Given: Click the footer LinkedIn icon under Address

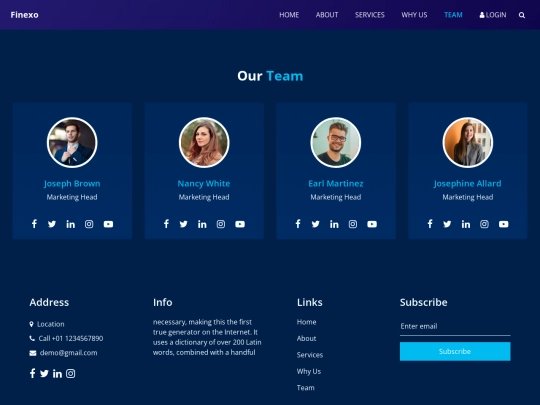Looking at the screenshot, I should (x=57, y=373).
